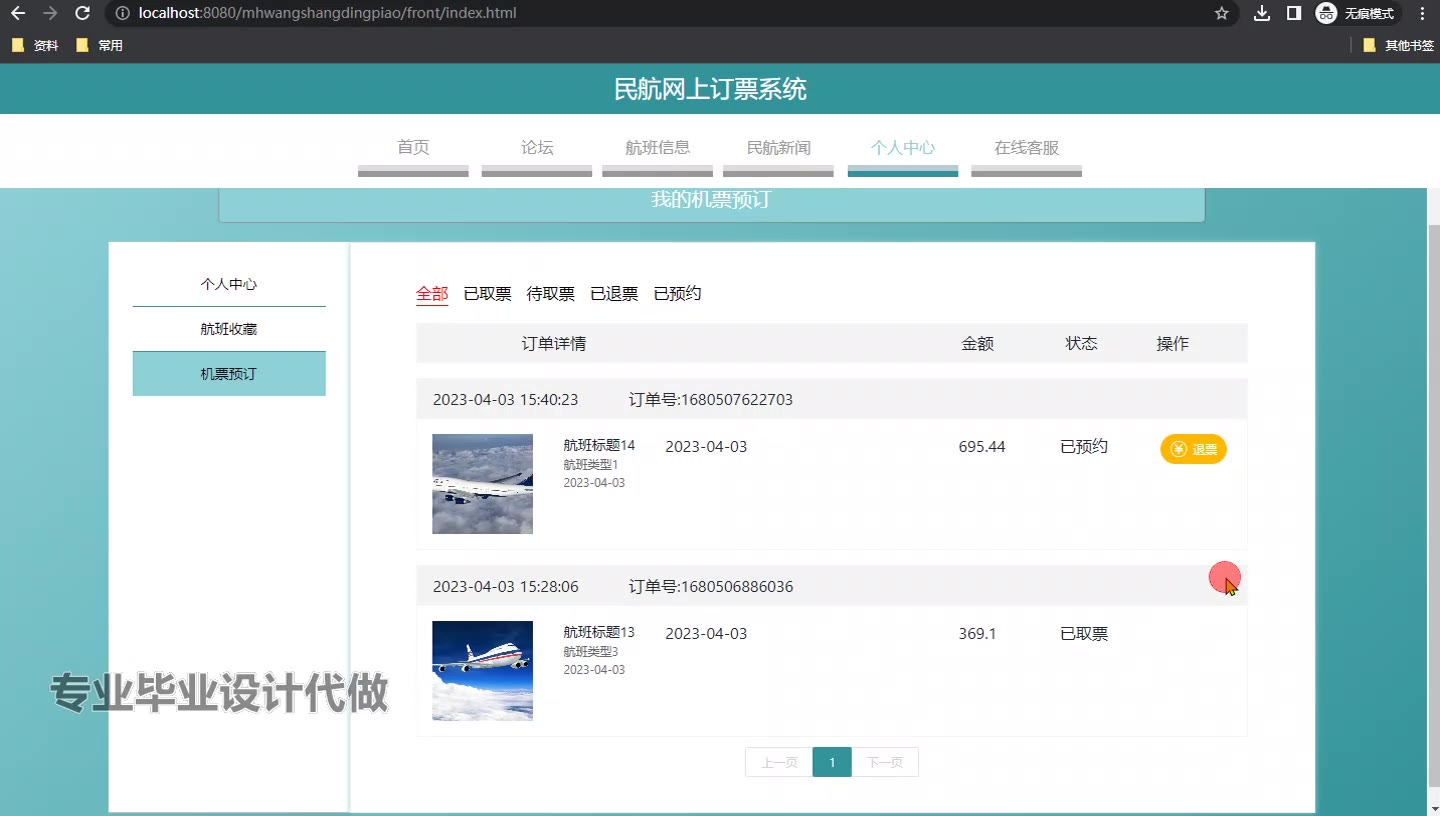Reload the page with refresh icon
The width and height of the screenshot is (1440, 816).
pos(83,13)
